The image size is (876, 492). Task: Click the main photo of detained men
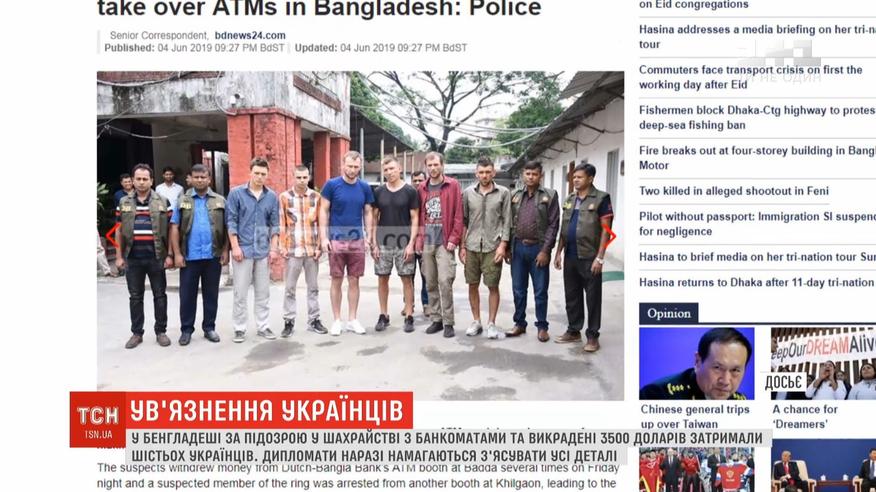point(360,235)
